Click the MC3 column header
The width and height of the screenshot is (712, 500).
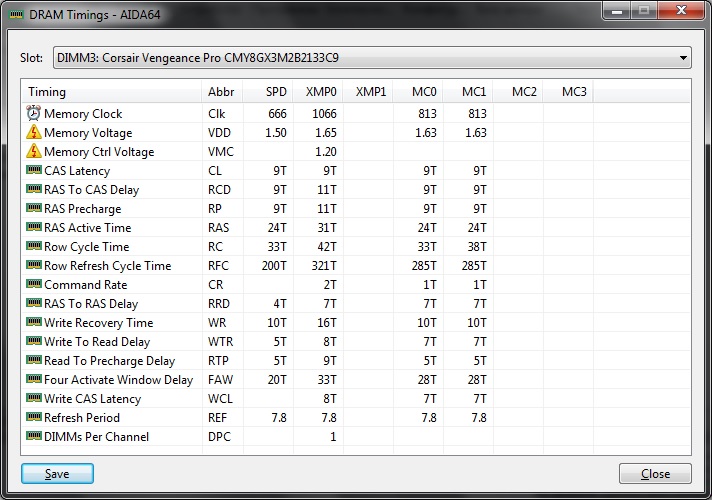[568, 92]
